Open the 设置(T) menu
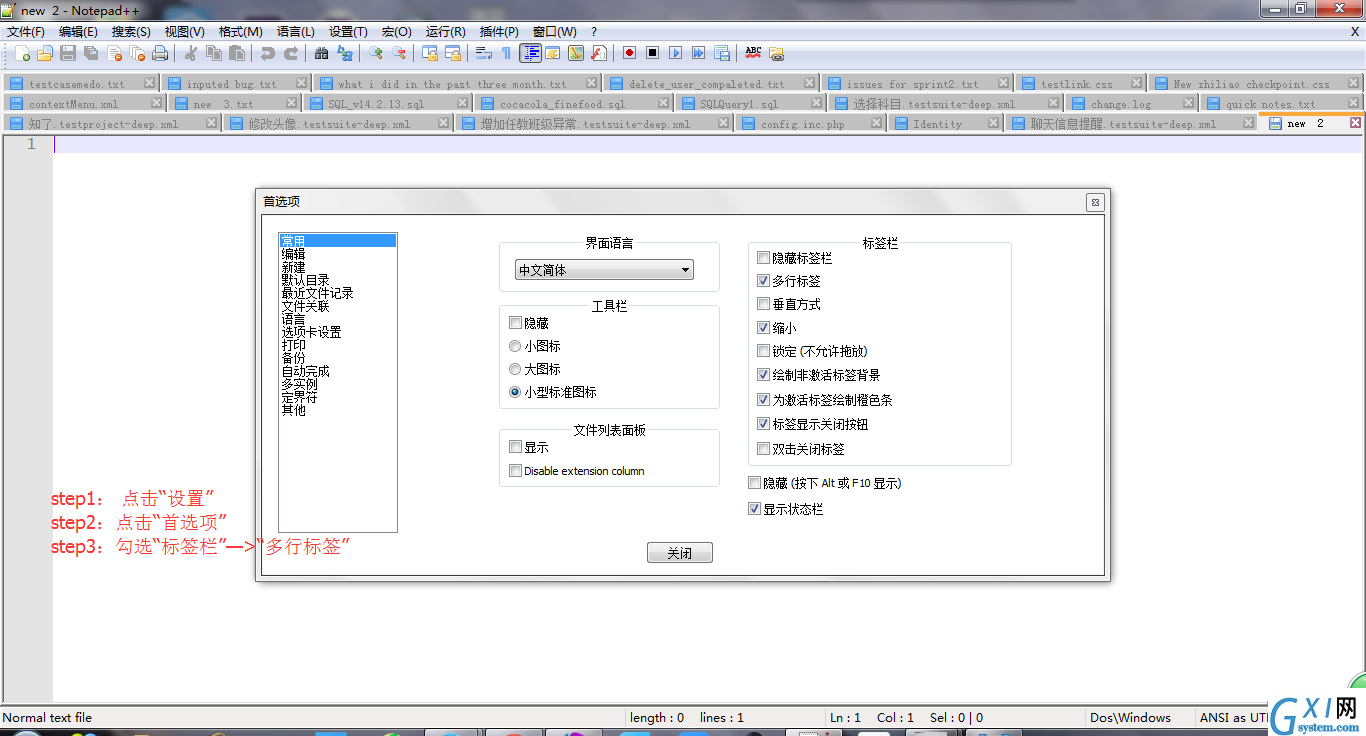Viewport: 1366px width, 736px height. [x=348, y=32]
